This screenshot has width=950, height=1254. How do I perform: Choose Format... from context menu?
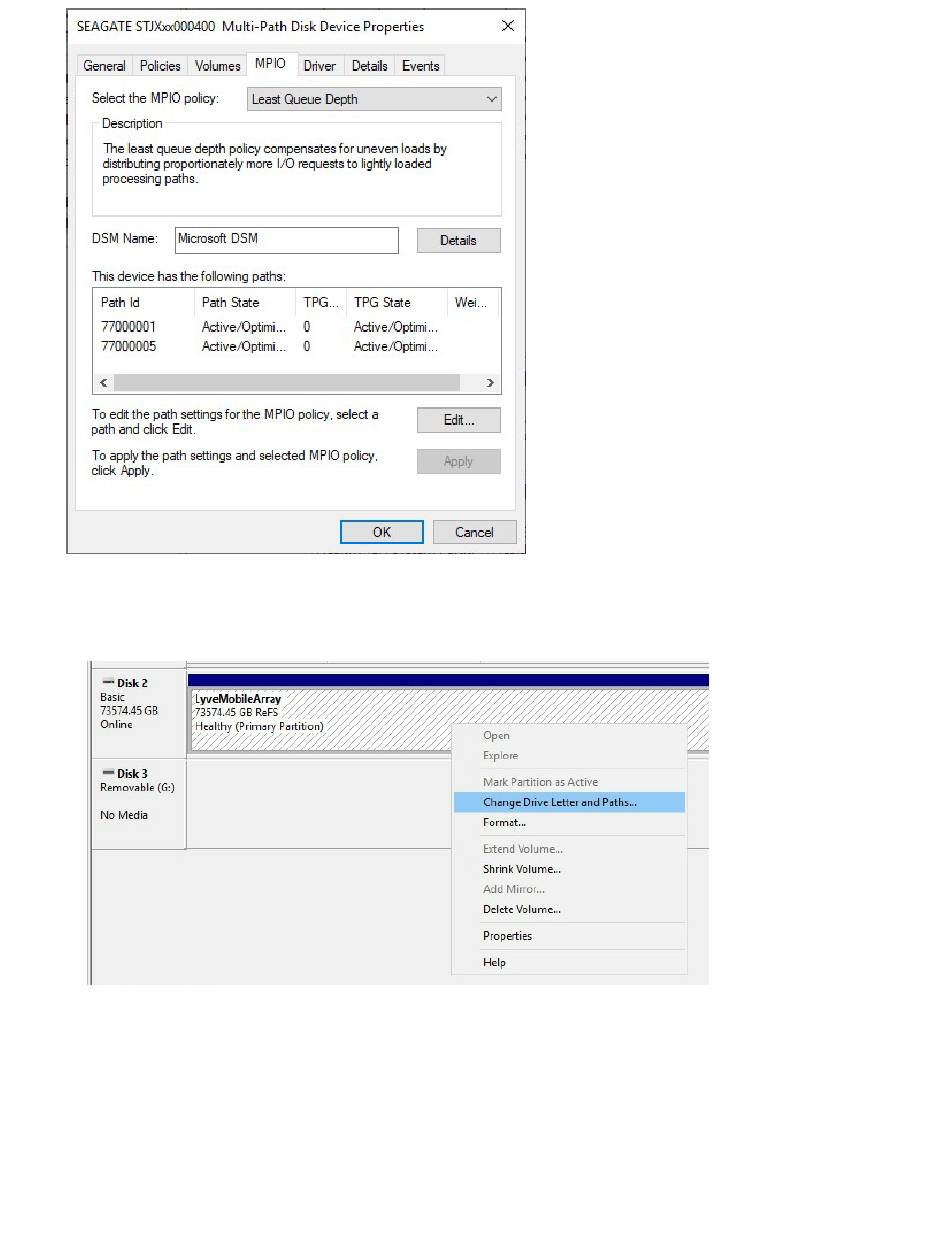pos(569,822)
